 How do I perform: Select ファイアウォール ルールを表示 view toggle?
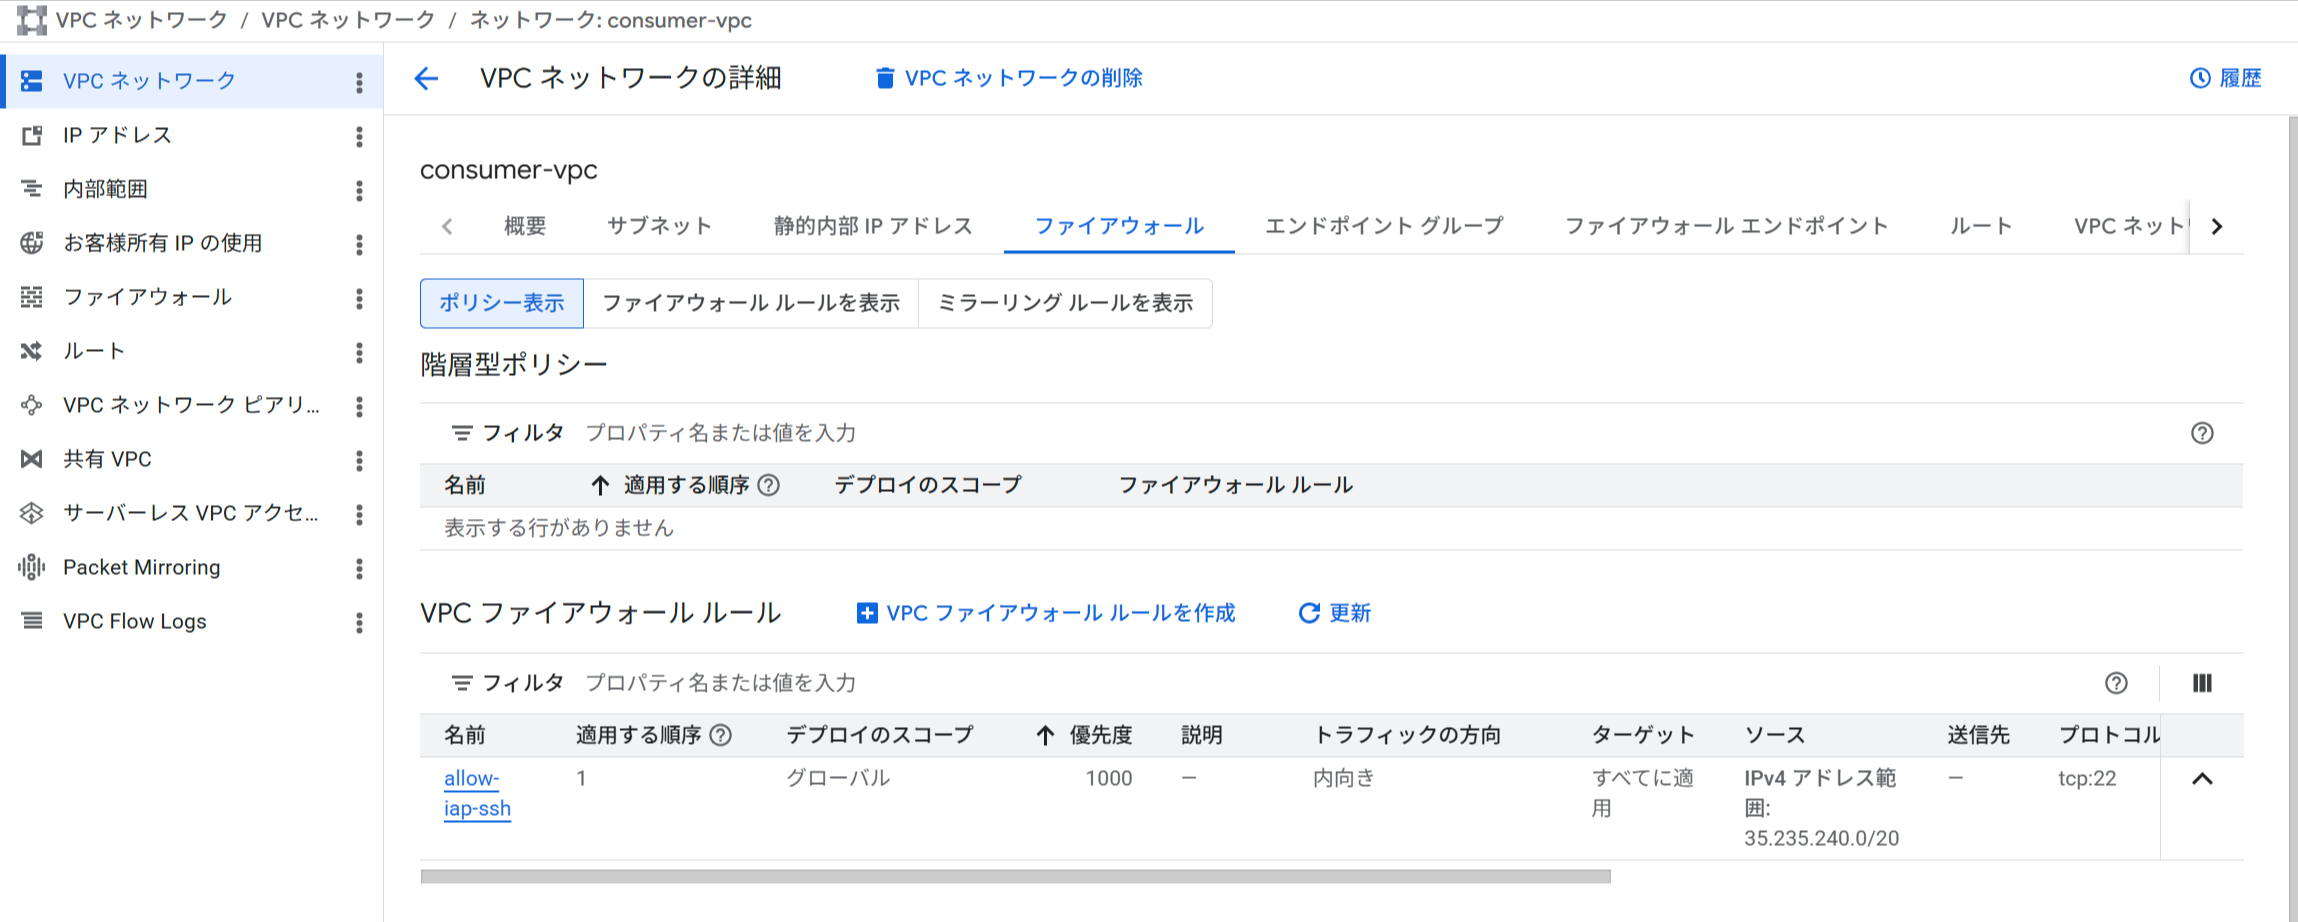coord(751,303)
